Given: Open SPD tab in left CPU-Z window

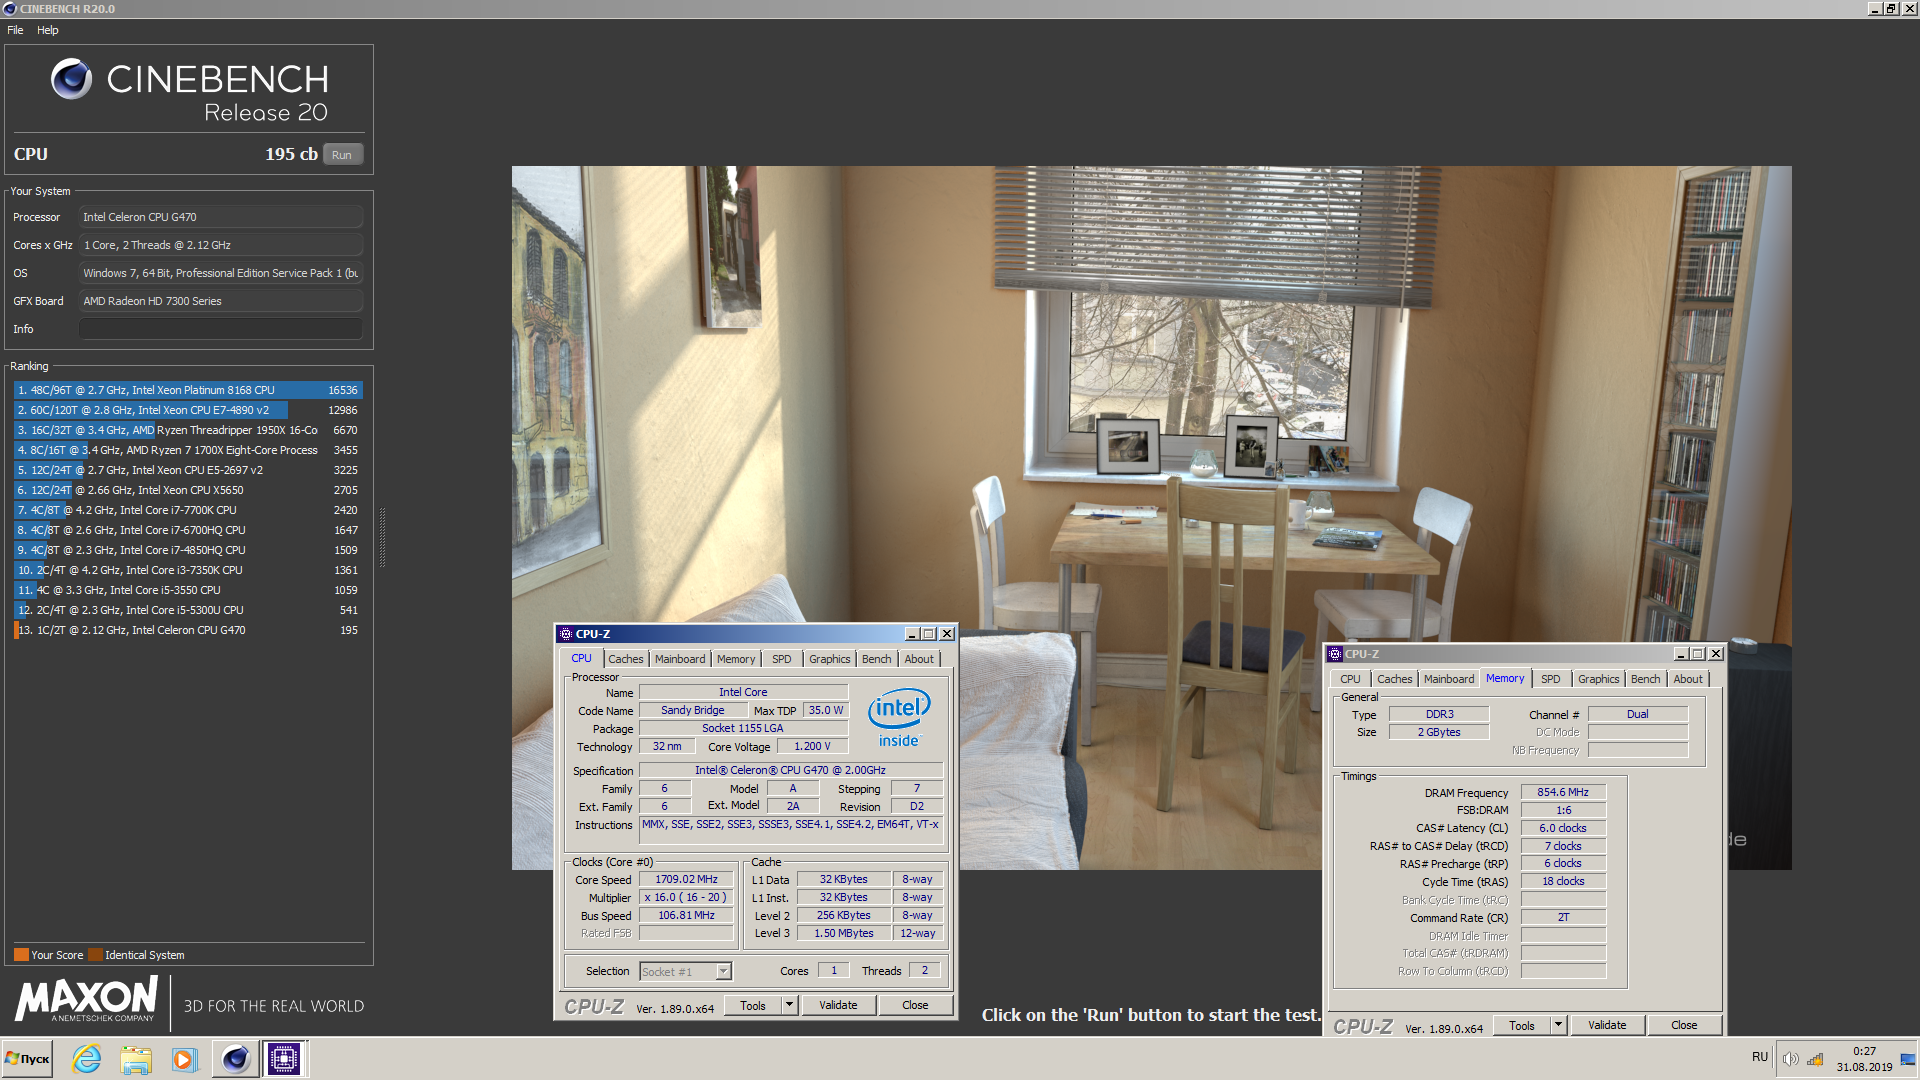Looking at the screenshot, I should 782,659.
